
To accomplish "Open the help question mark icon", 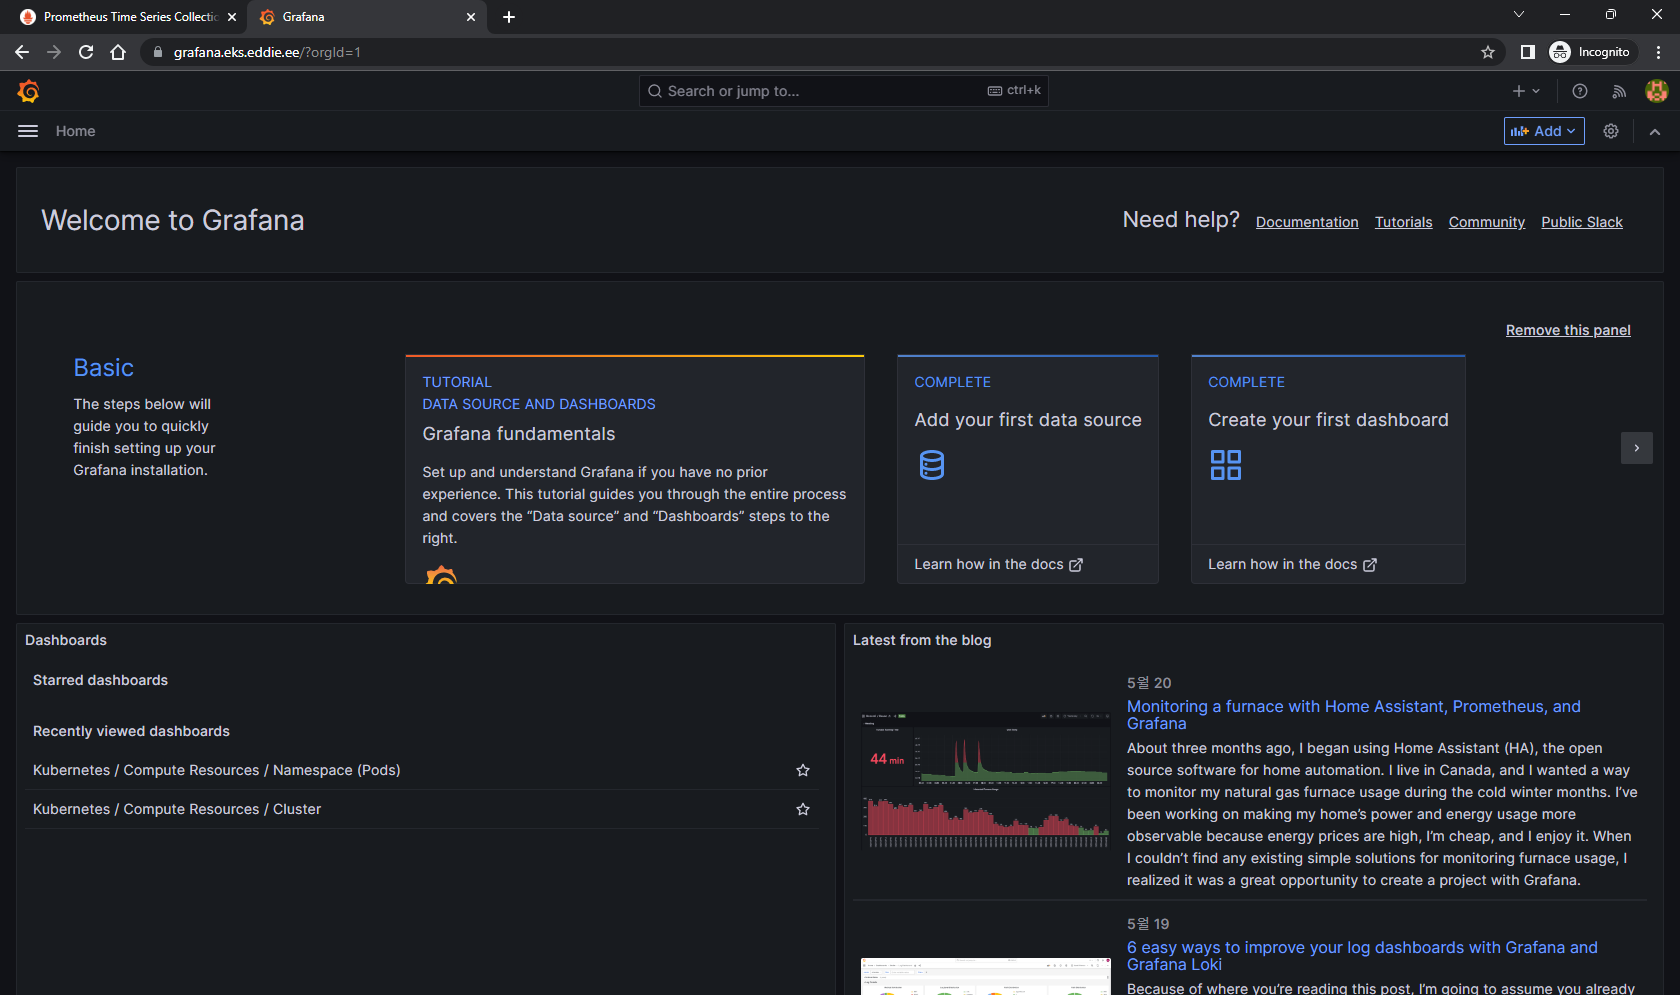I will coord(1580,91).
